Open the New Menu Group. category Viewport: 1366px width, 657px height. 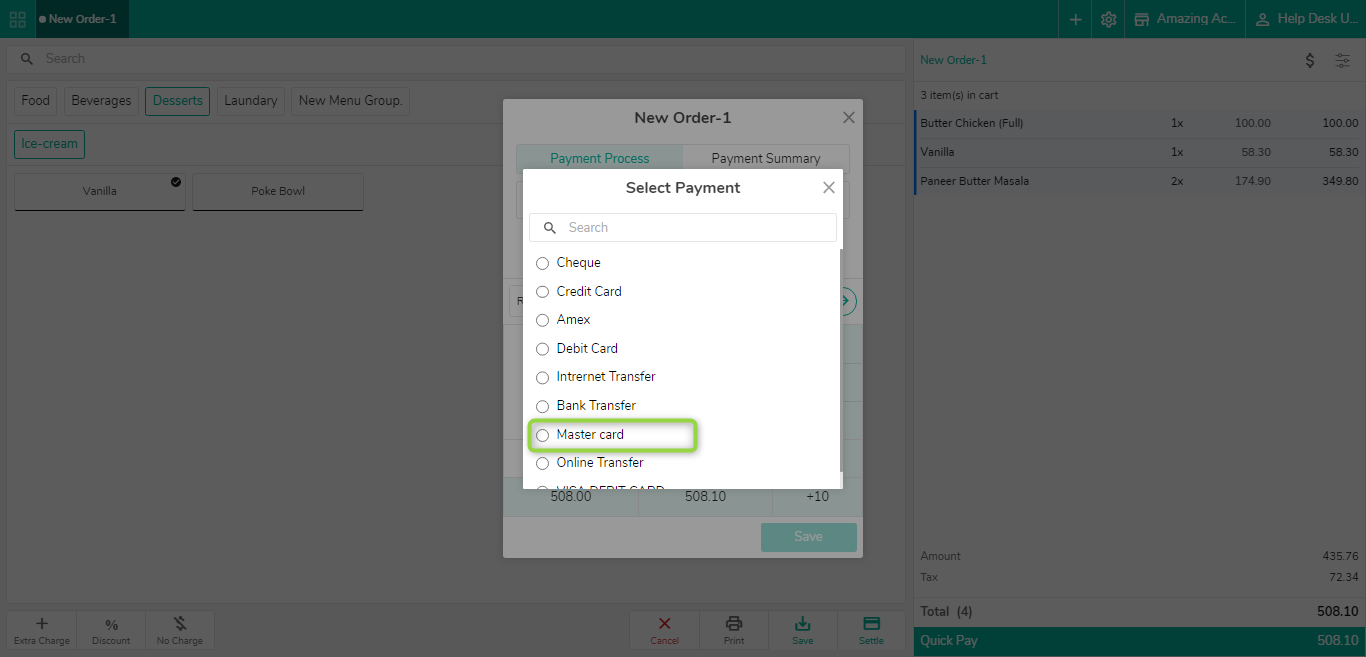coord(350,101)
